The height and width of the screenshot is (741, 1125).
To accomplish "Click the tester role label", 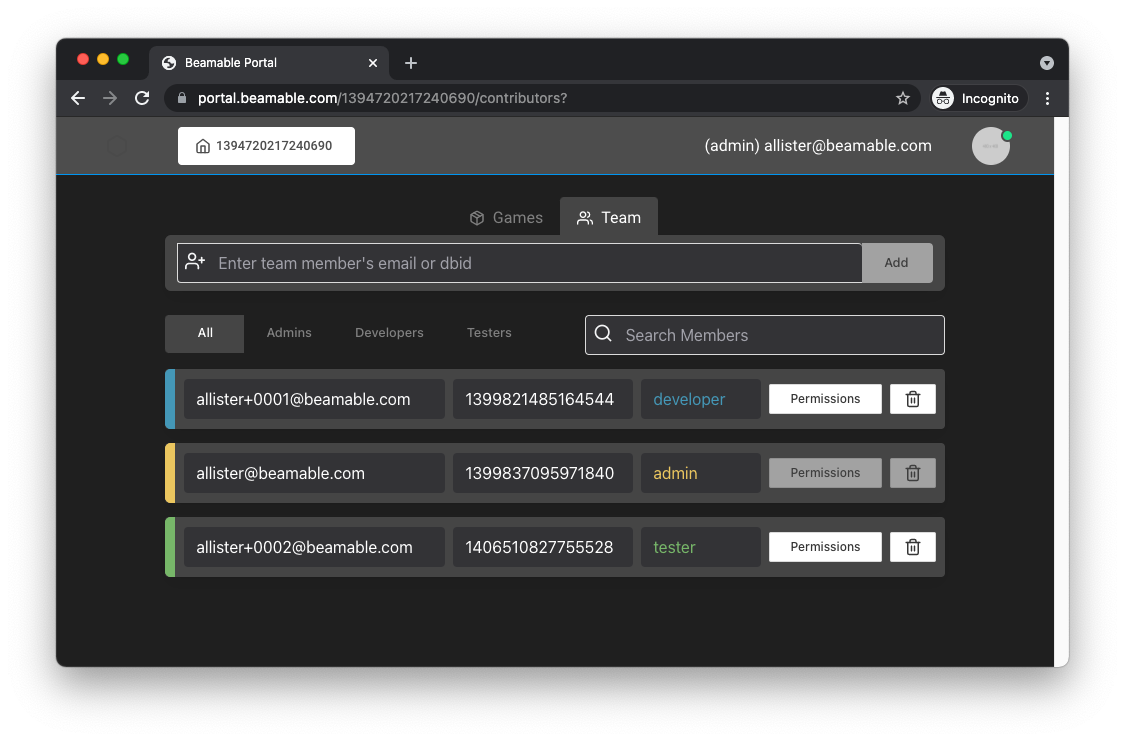I will coord(674,547).
